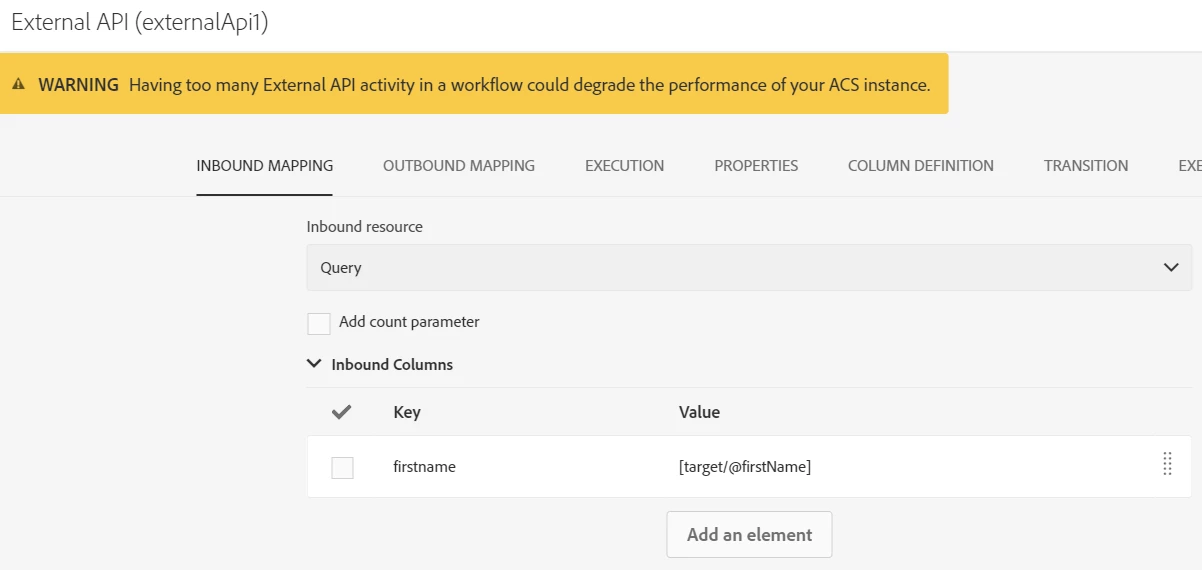This screenshot has width=1202, height=570.
Task: Enable the Add count parameter checkbox
Action: pos(319,323)
